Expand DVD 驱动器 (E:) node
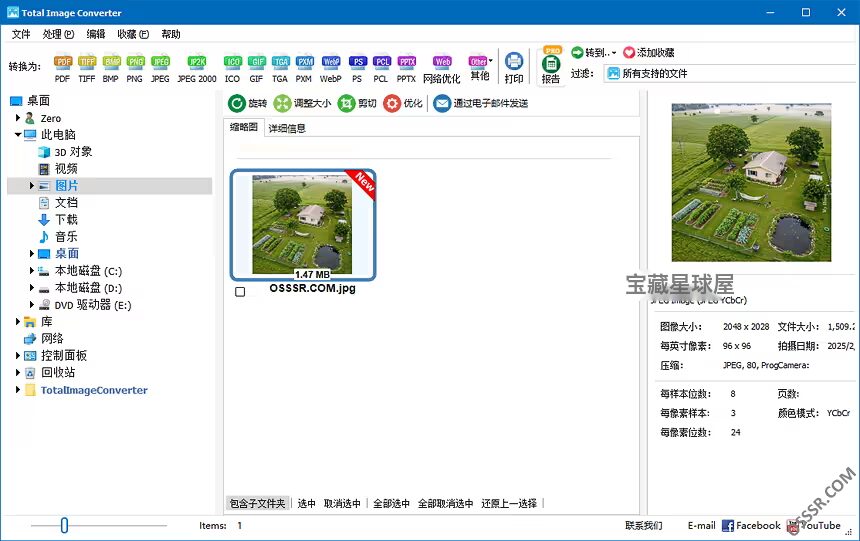 click(32, 305)
